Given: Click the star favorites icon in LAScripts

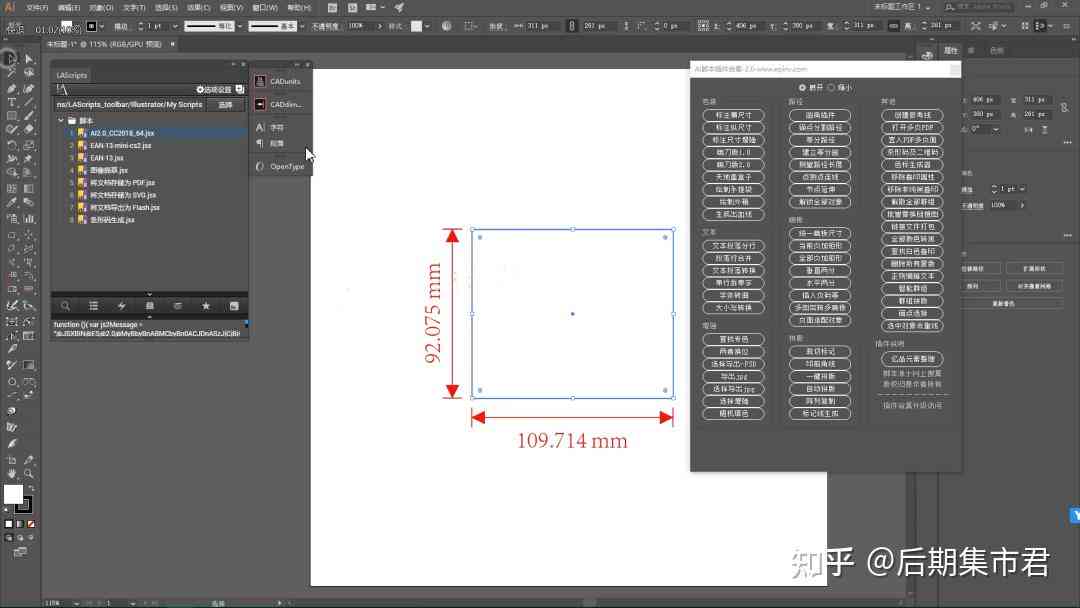Looking at the screenshot, I should 206,306.
